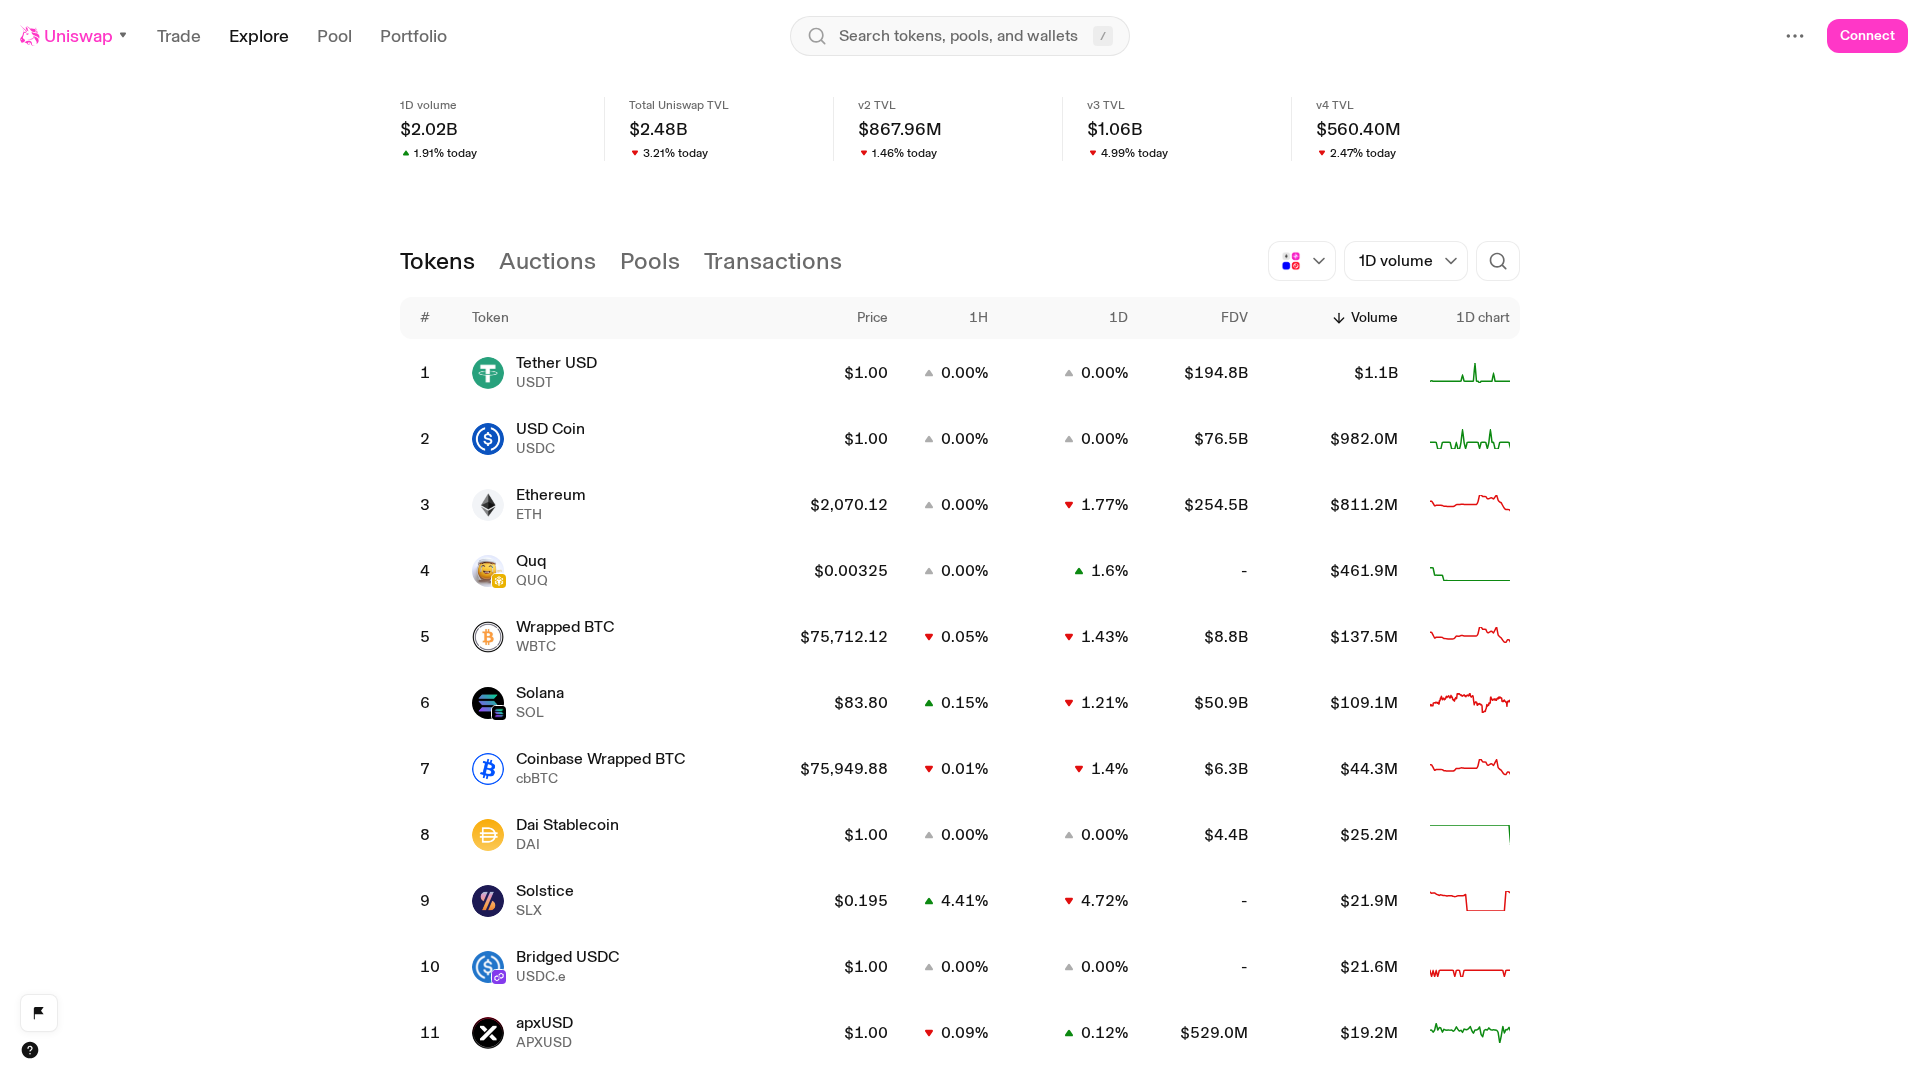Click the apxUSD token icon
Image resolution: width=1920 pixels, height=1080 pixels.
point(488,1033)
